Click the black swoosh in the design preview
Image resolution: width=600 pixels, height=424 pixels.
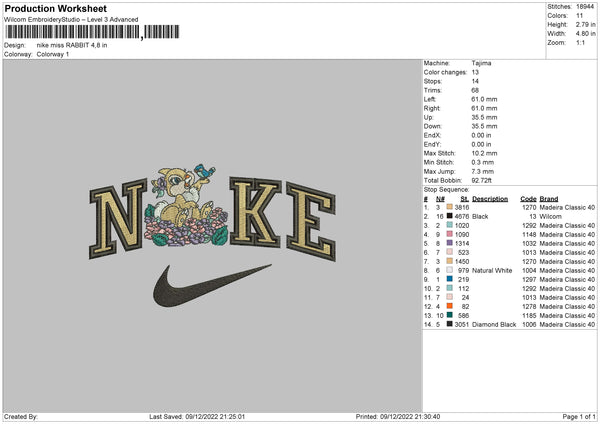(211, 286)
